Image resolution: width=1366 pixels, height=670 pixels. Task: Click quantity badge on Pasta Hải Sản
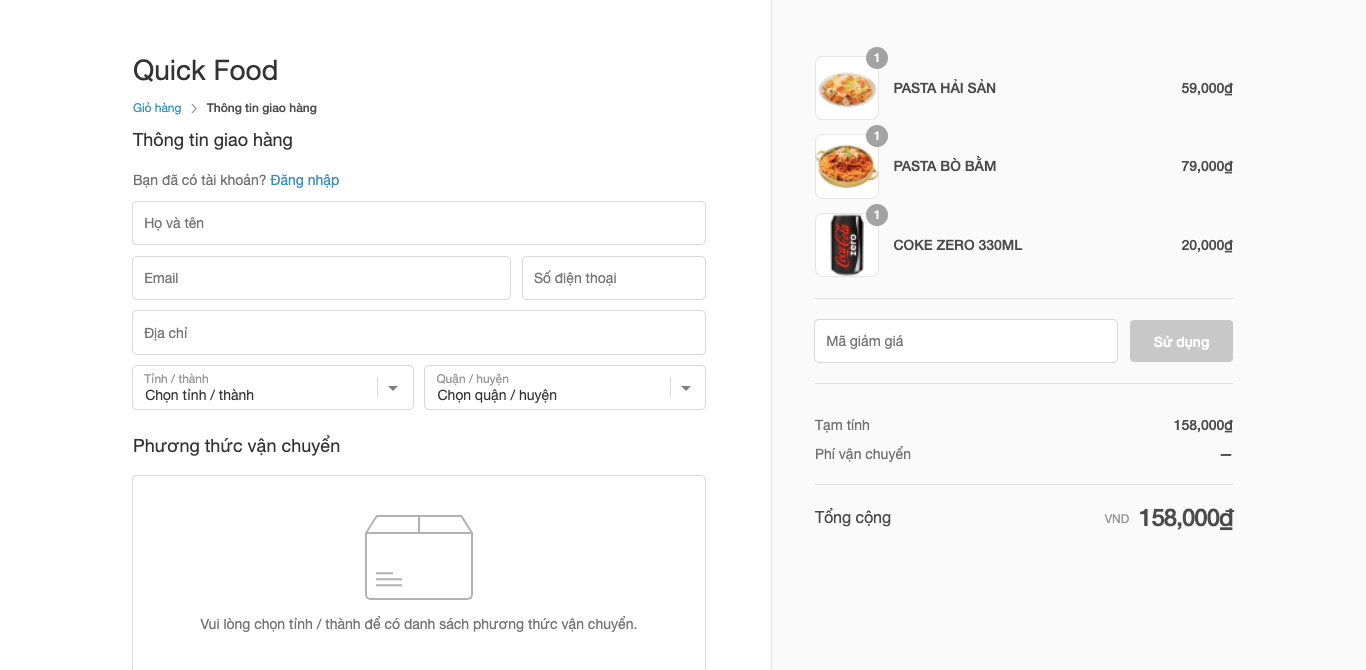(877, 58)
